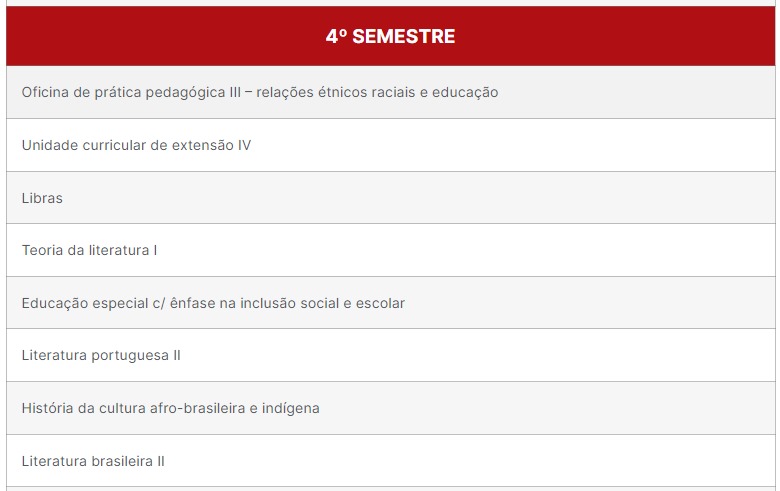Select the Unidade curricular de extensão IV row

coord(390,145)
